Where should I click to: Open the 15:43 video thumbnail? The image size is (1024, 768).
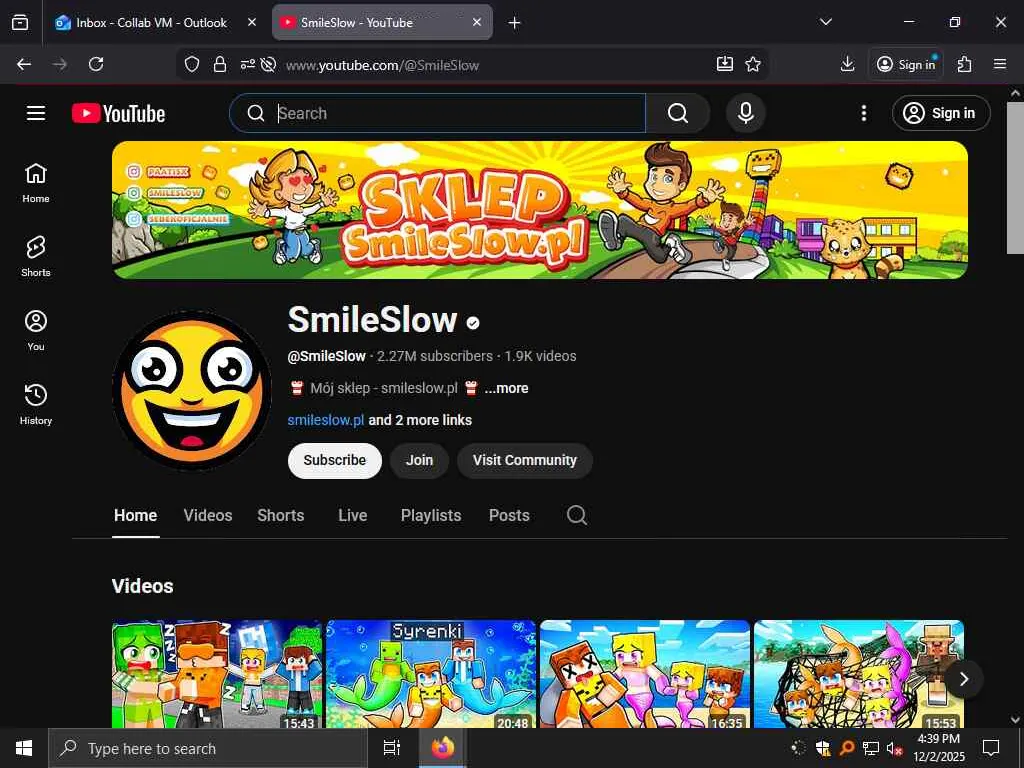pyautogui.click(x=217, y=675)
